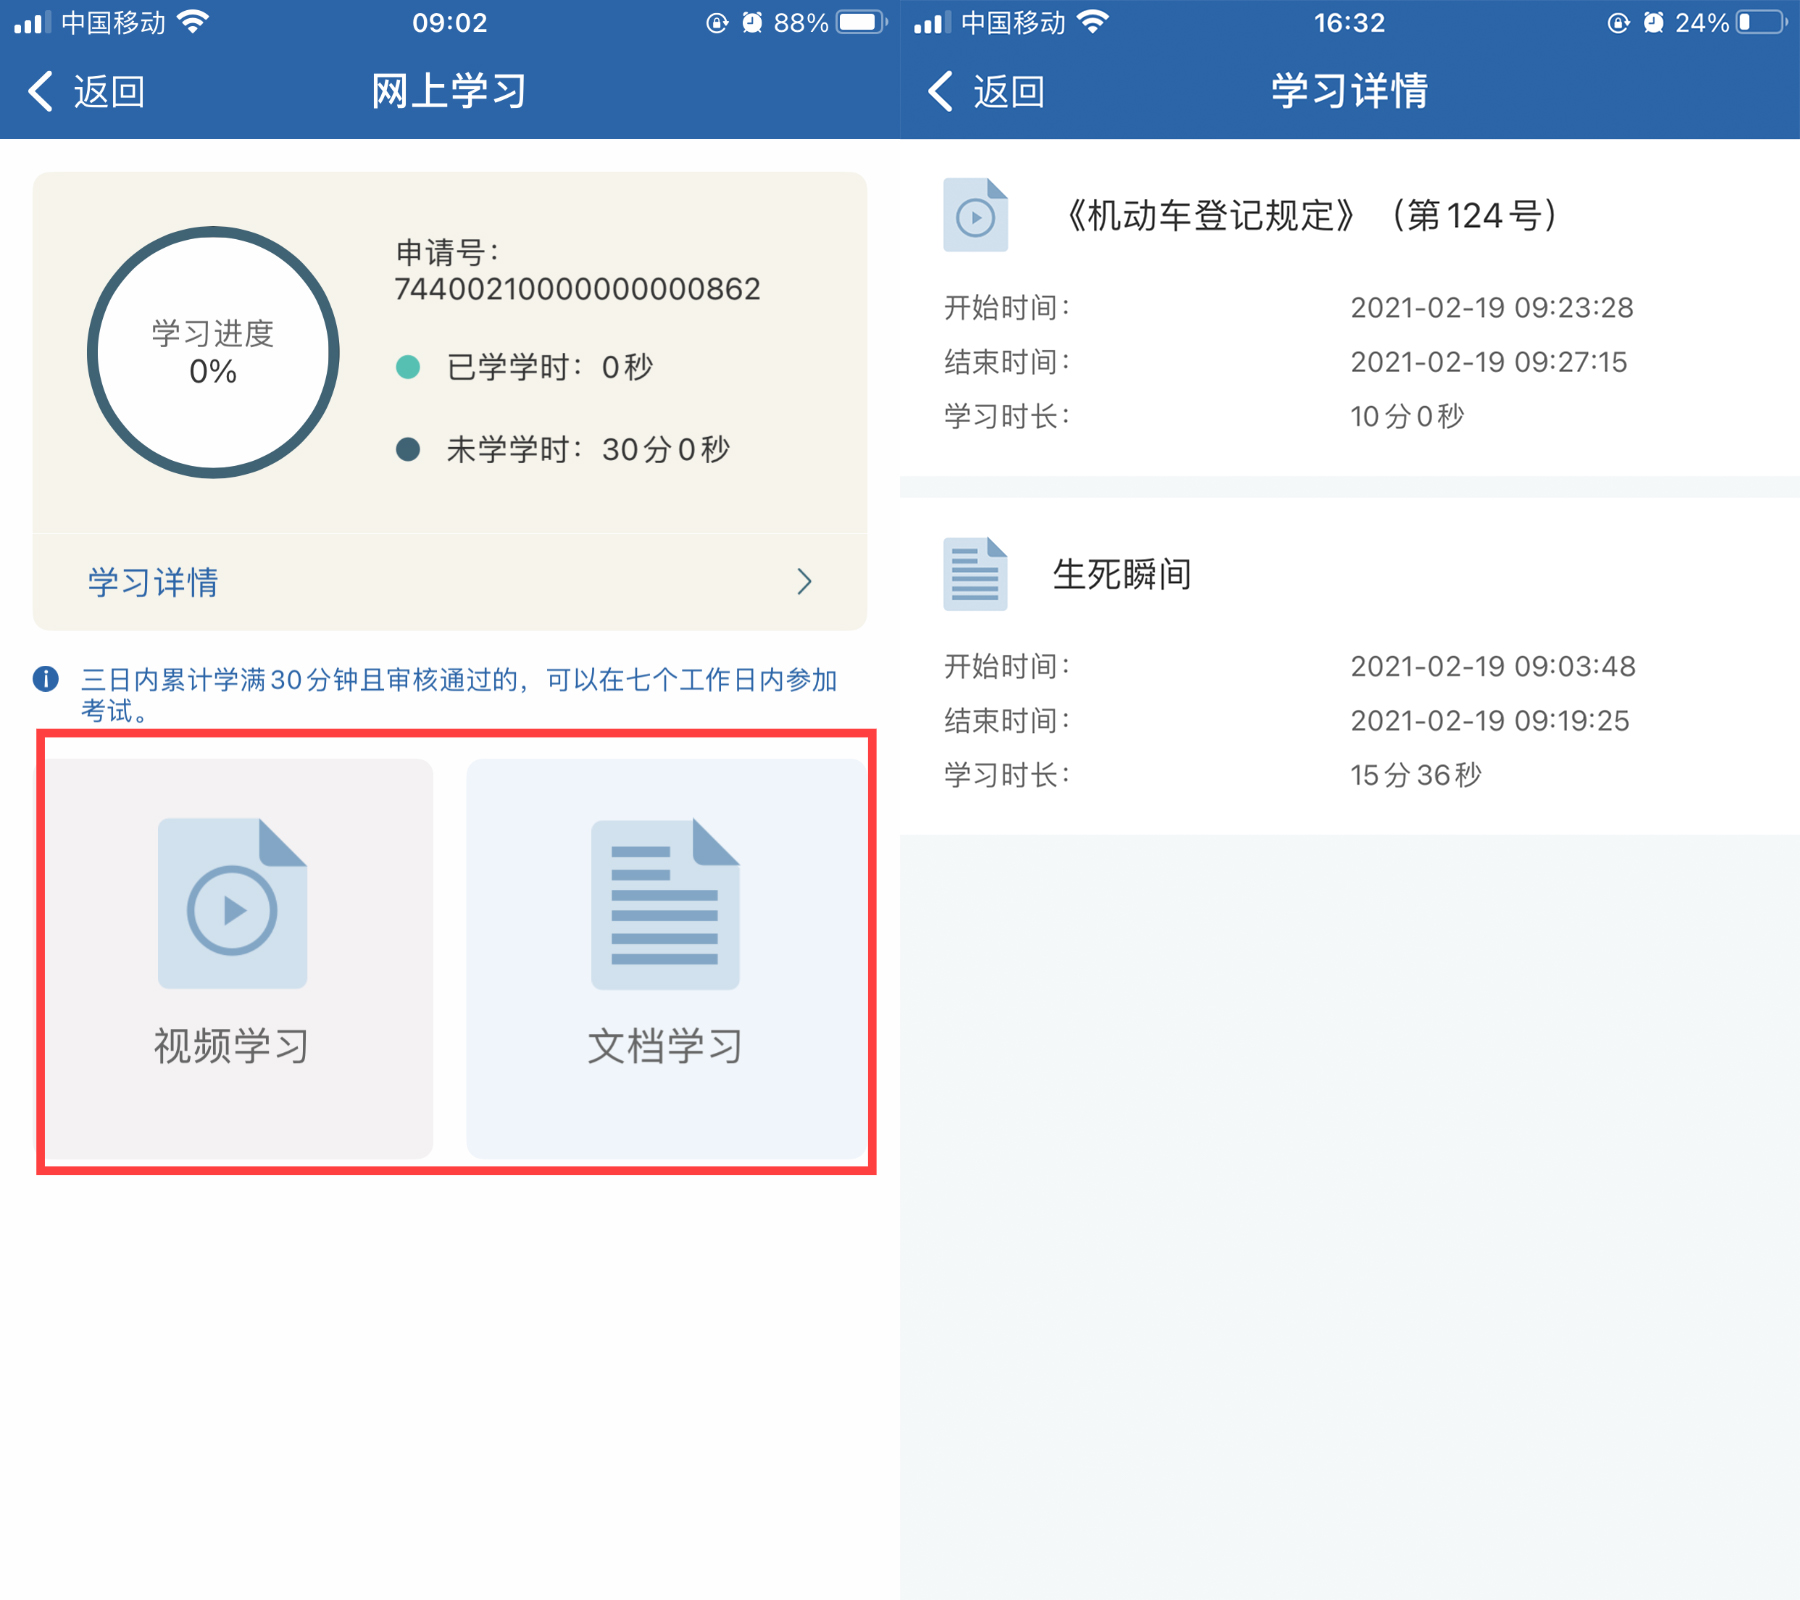Tap 返回 text on the 网上学习 header
Viewport: 1800px width, 1600px height.
pyautogui.click(x=109, y=92)
